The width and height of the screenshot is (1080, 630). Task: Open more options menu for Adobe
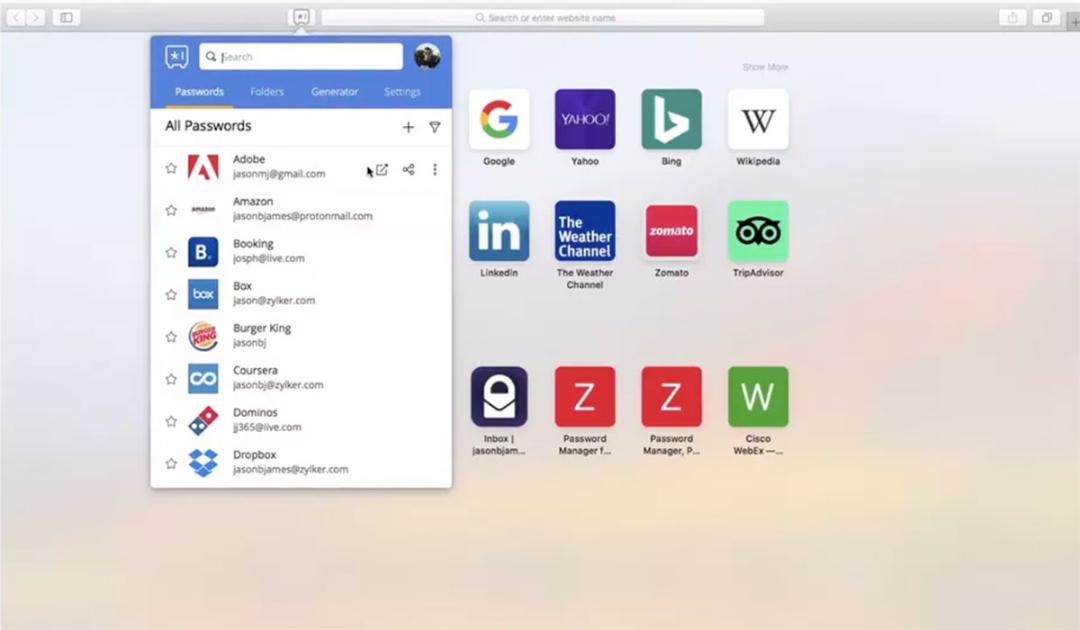(x=435, y=169)
